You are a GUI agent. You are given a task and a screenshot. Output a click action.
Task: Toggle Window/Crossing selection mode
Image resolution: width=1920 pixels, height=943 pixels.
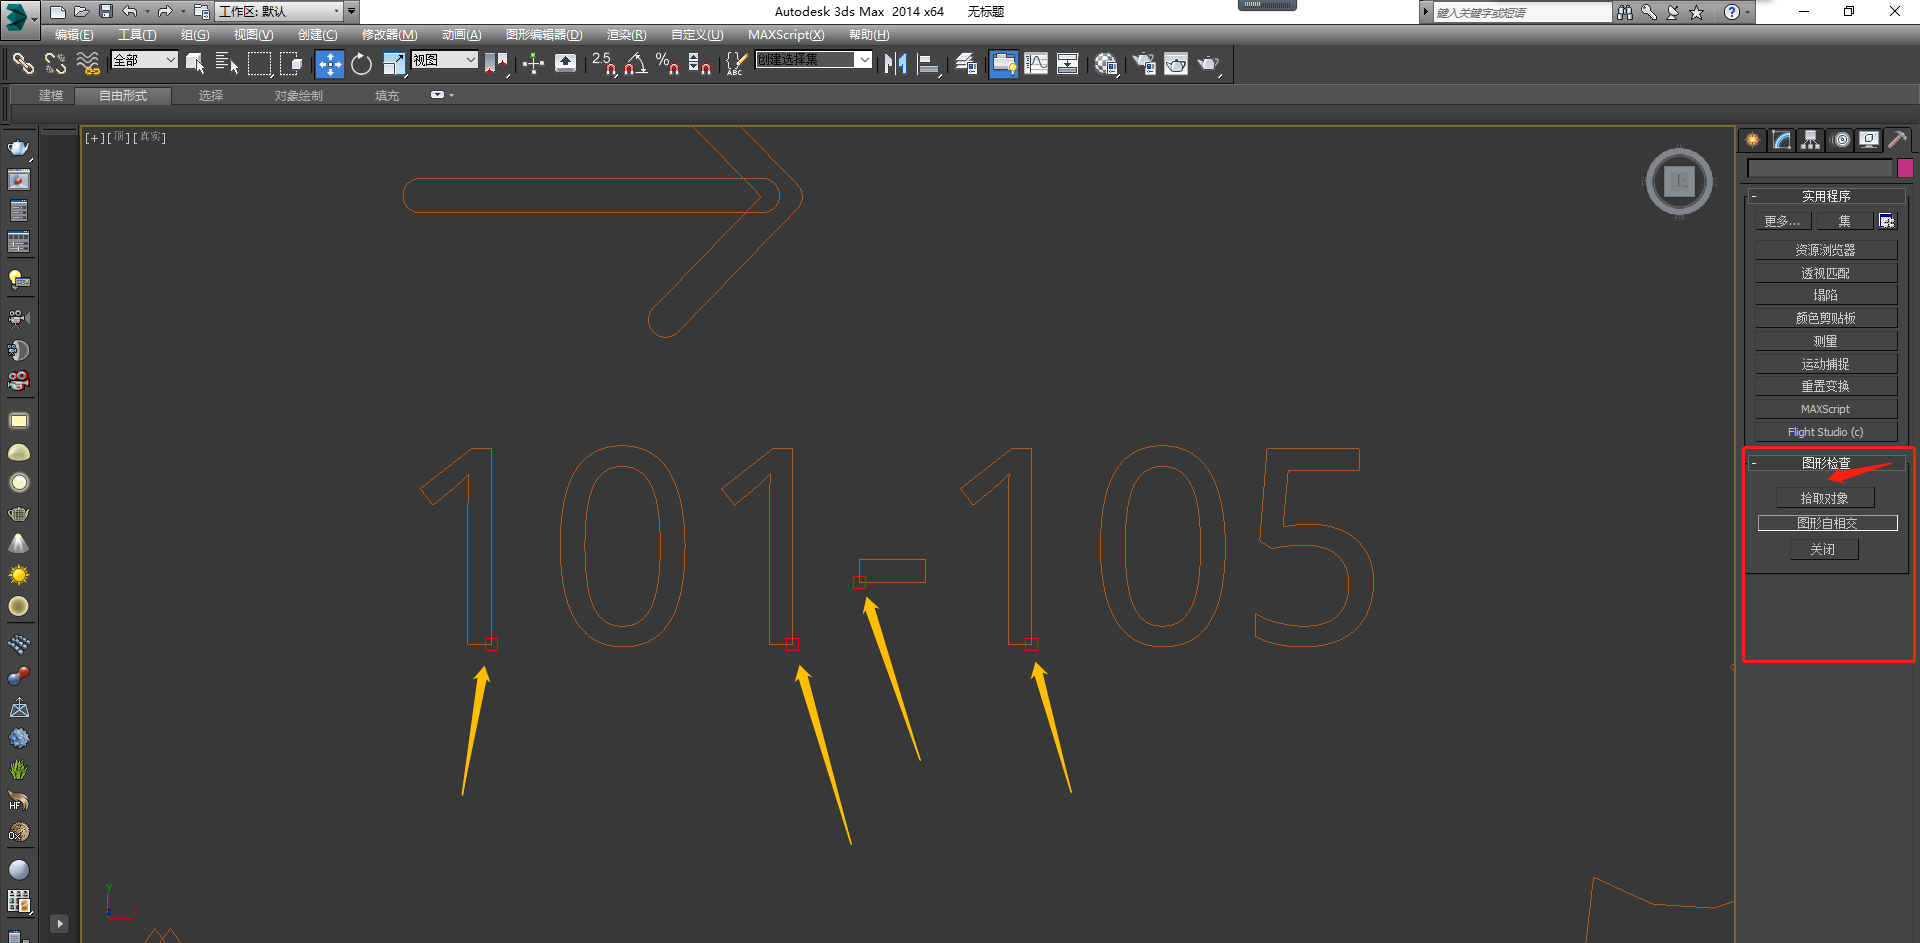[291, 64]
